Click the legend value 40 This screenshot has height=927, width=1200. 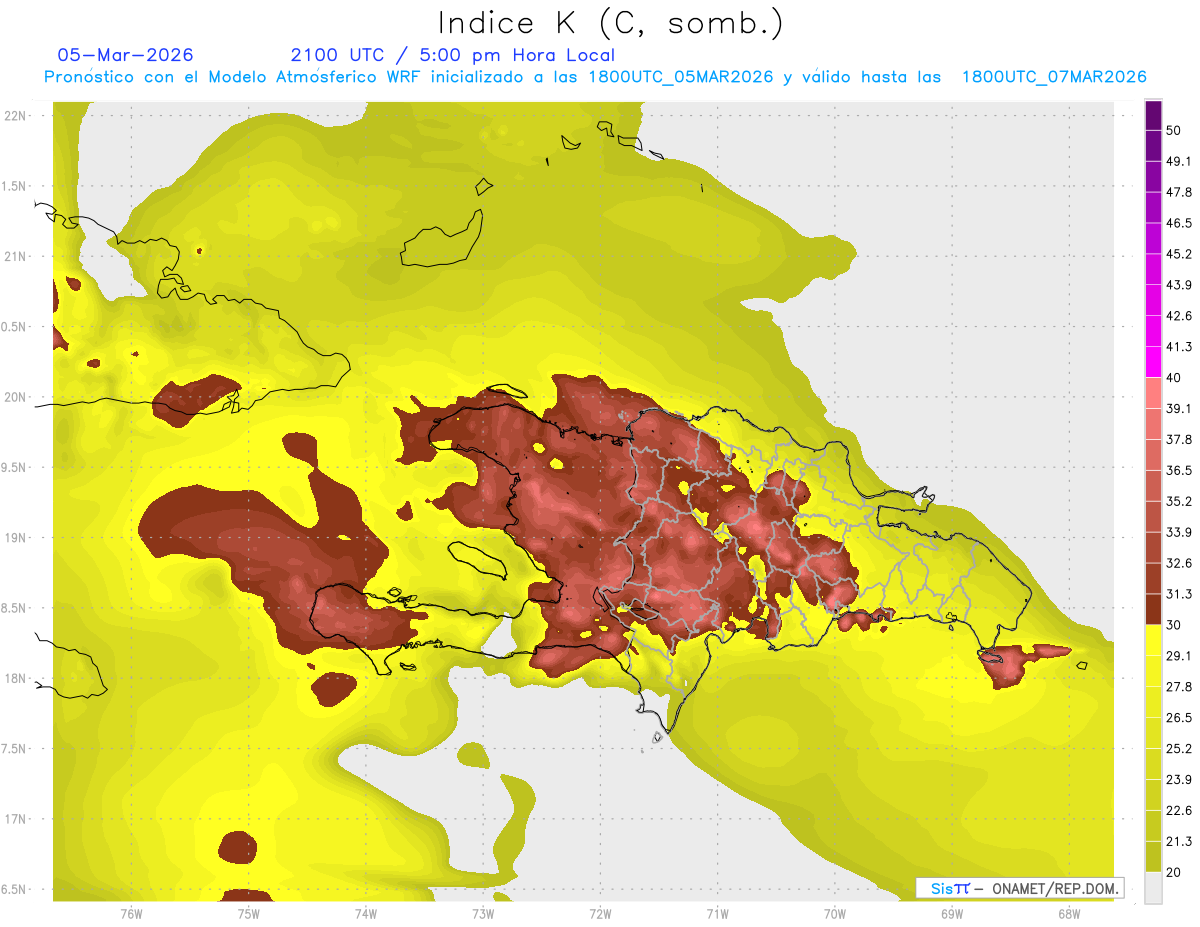(x=1174, y=378)
